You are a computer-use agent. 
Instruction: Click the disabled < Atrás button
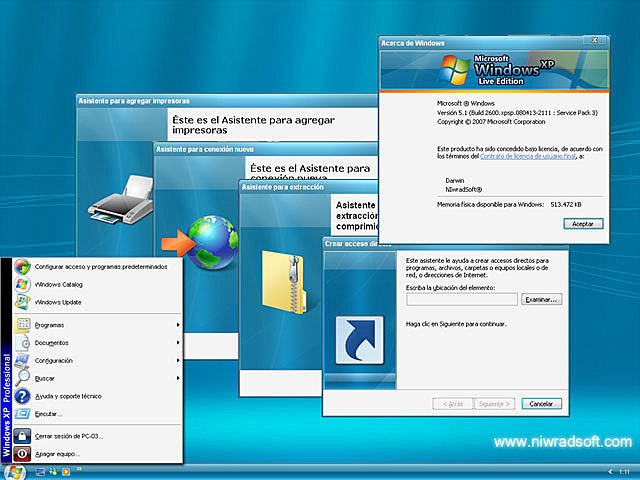[453, 404]
